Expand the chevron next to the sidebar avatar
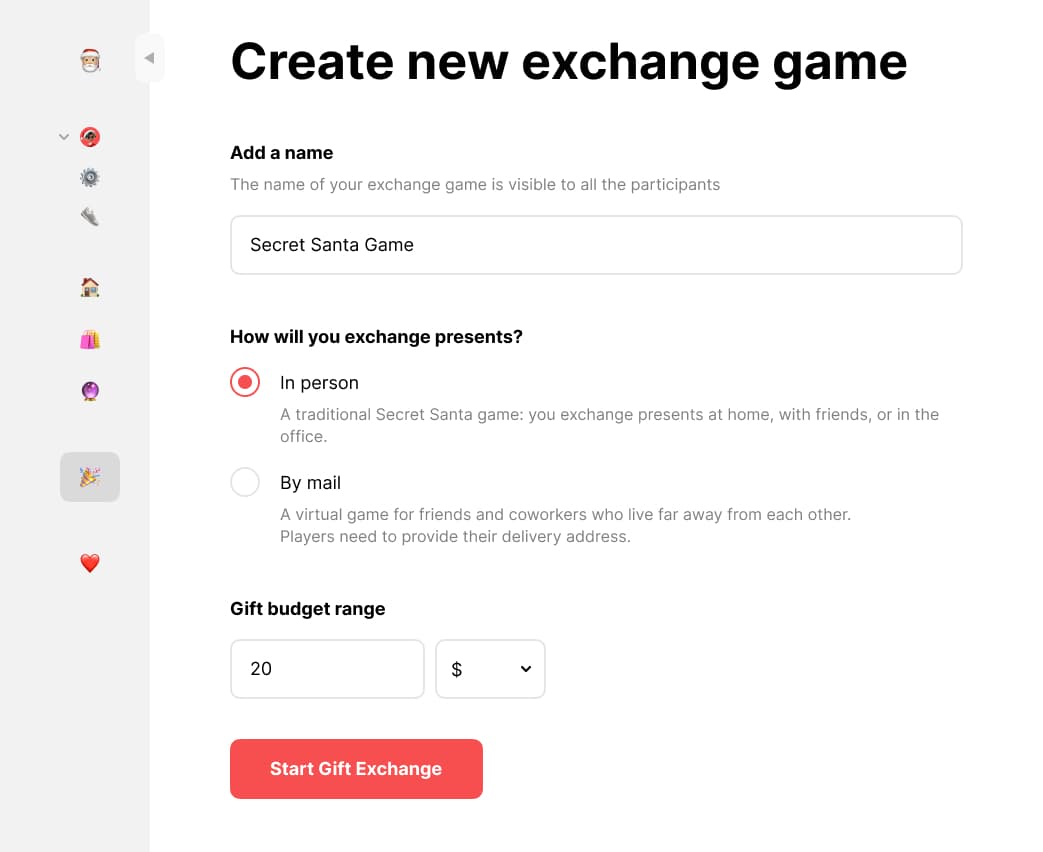The image size is (1043, 852). (x=63, y=136)
